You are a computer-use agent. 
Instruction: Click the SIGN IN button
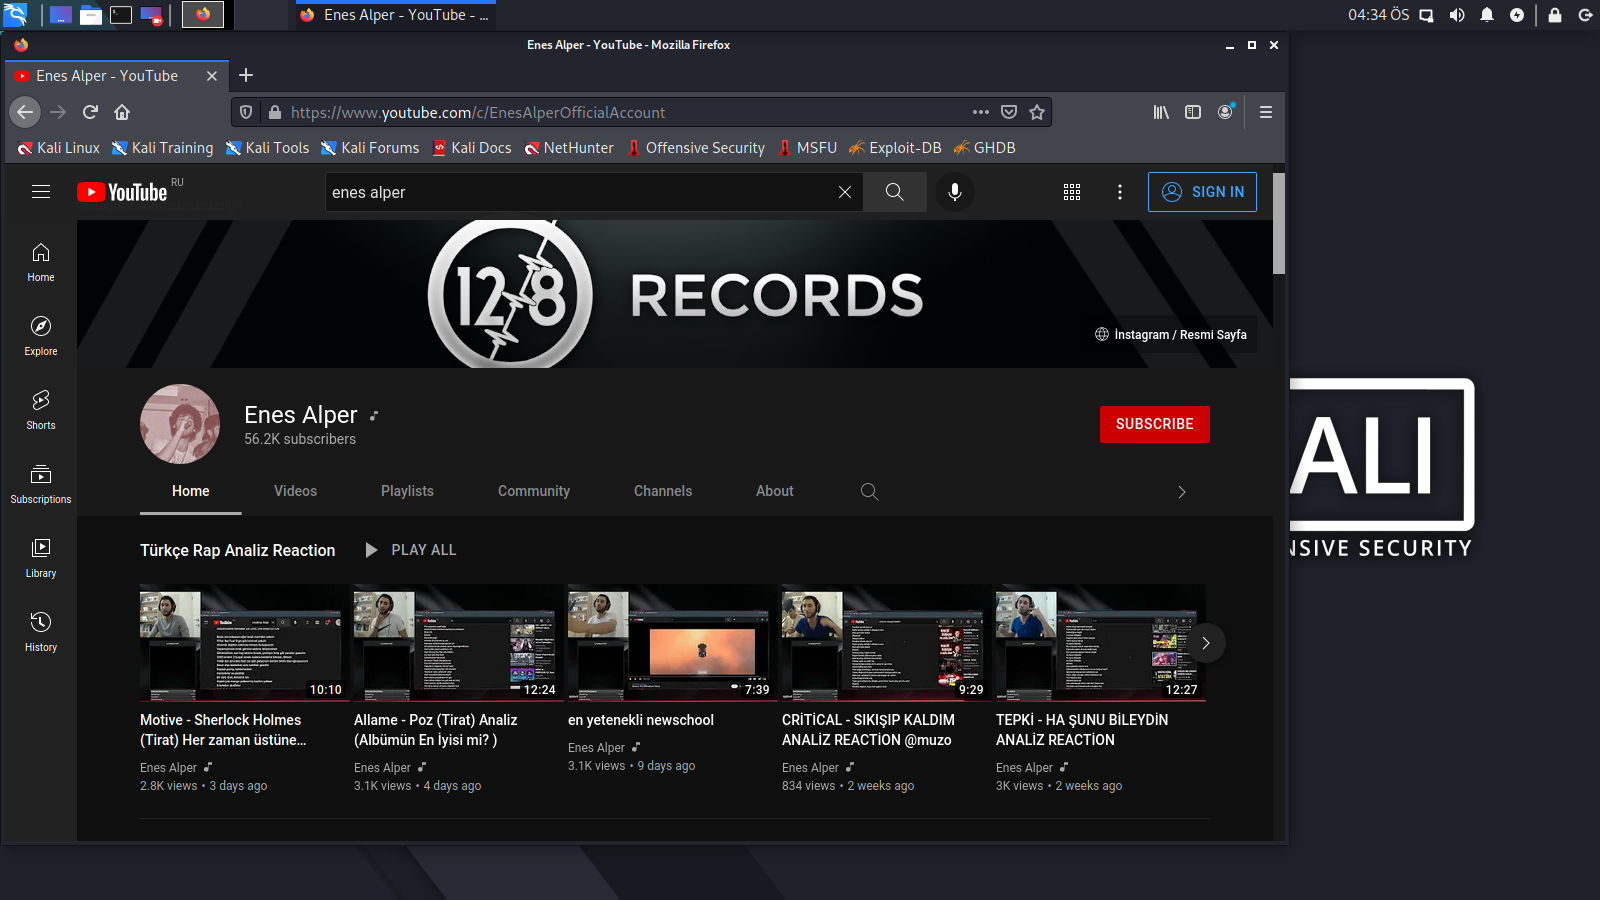click(1202, 192)
